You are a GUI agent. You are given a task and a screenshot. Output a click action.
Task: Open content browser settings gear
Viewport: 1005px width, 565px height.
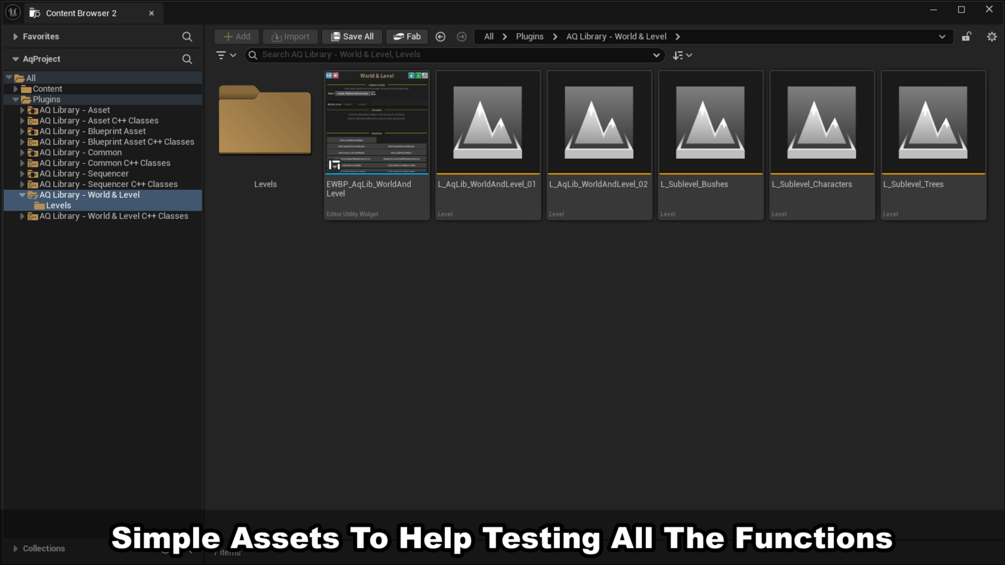(992, 37)
